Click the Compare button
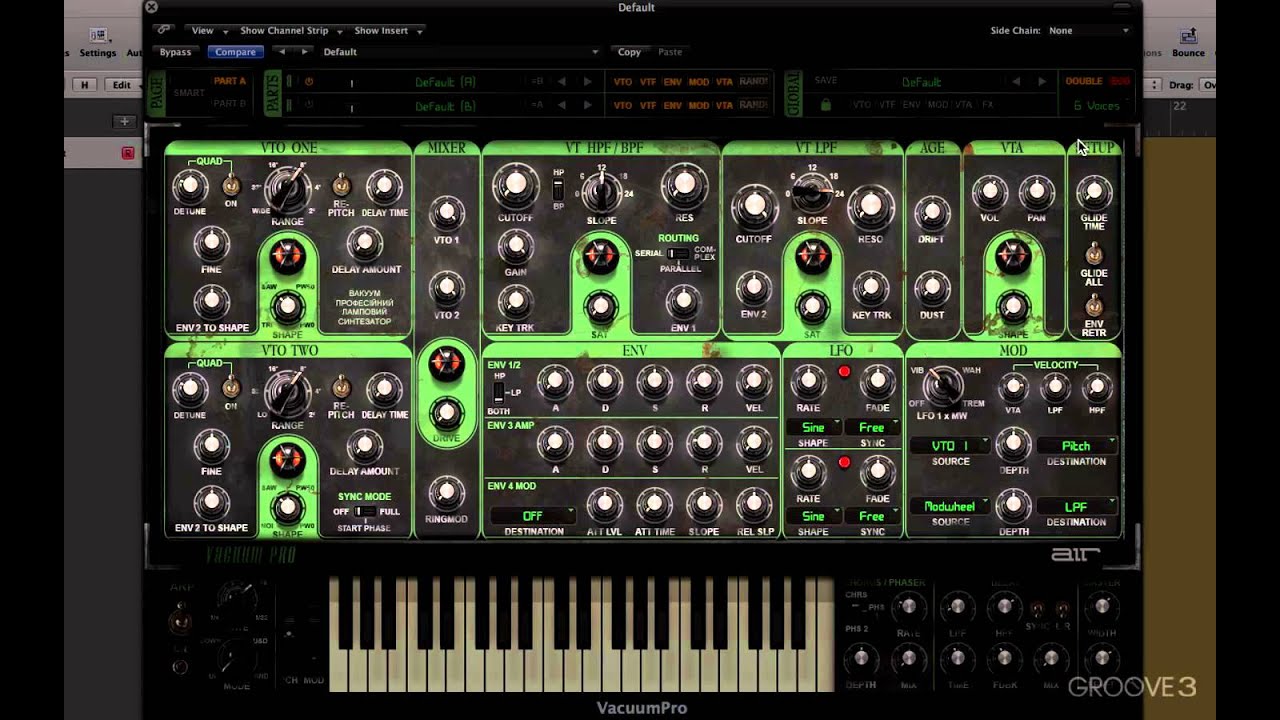 (235, 52)
